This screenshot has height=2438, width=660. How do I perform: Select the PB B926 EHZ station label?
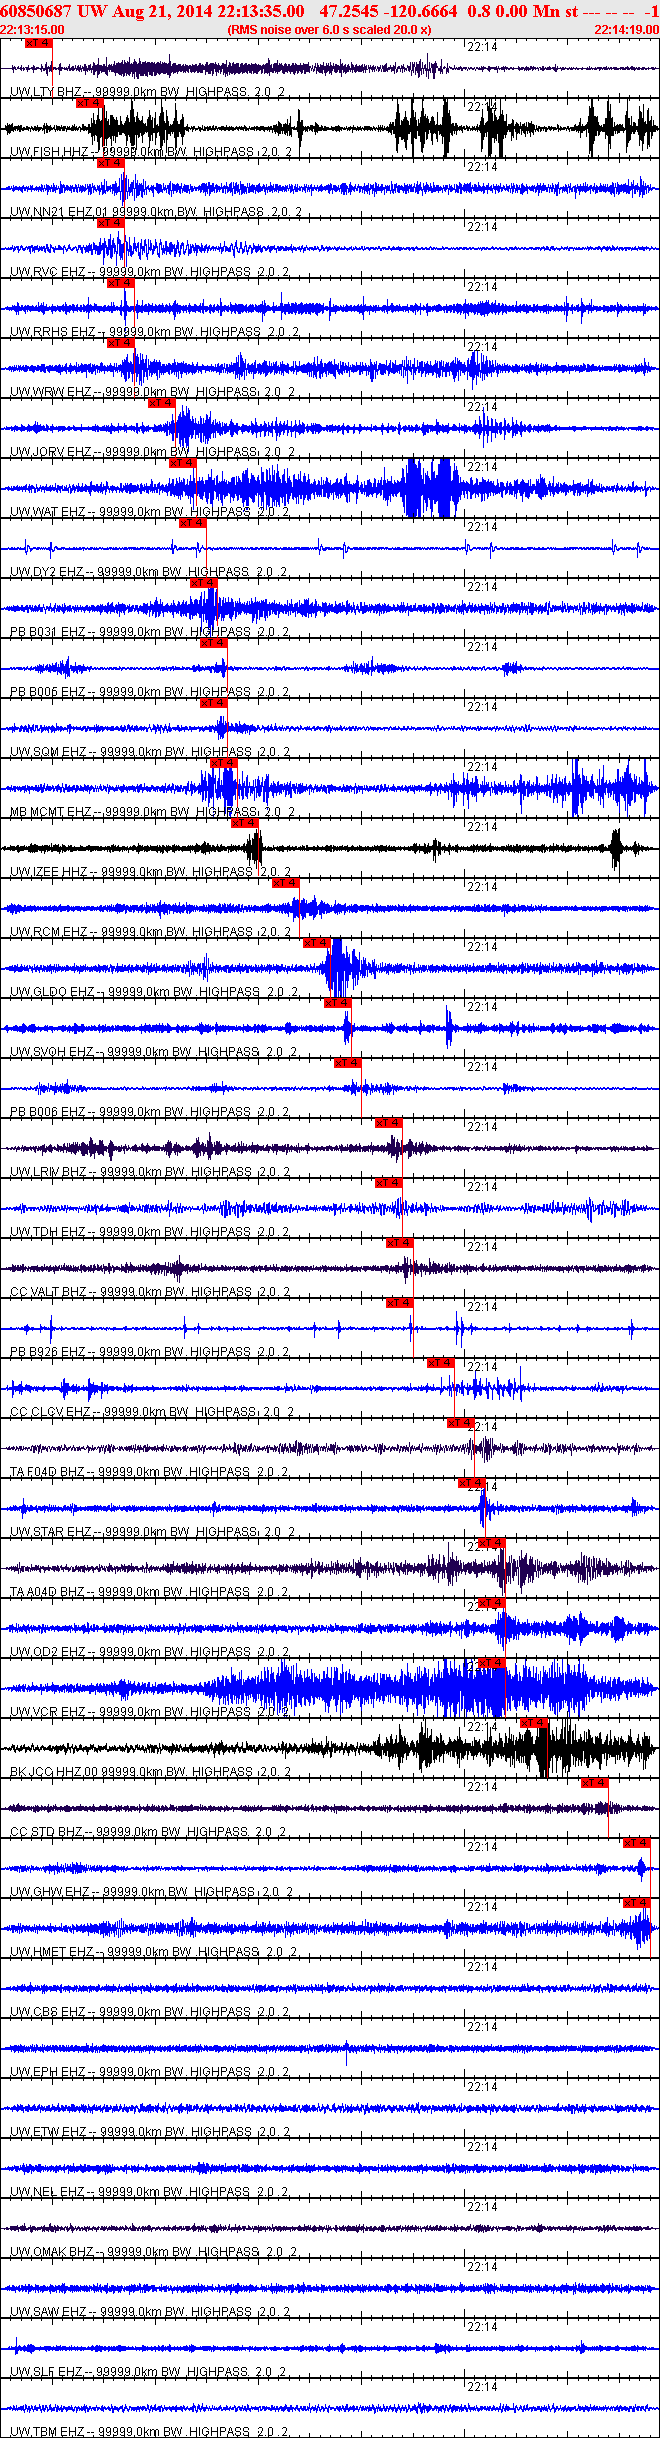[x=148, y=1352]
